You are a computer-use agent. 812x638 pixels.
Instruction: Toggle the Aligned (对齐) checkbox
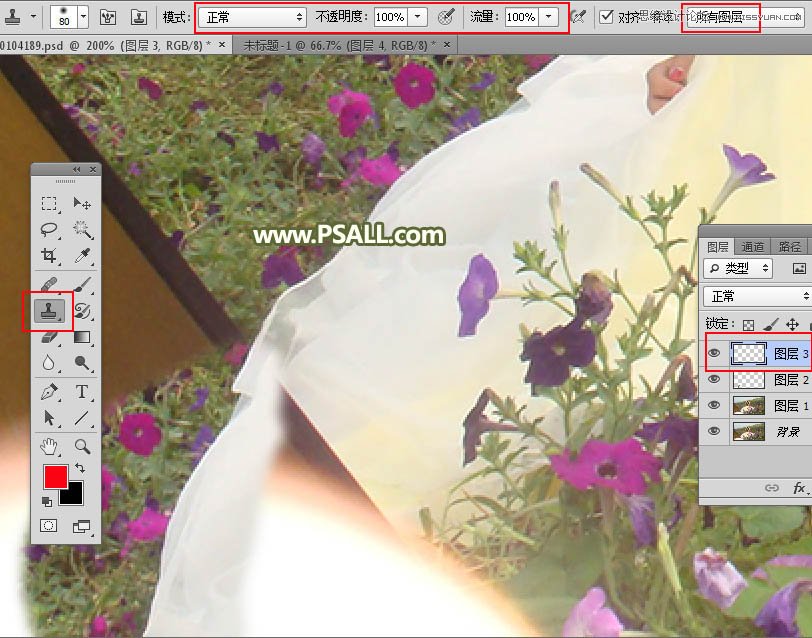point(605,17)
